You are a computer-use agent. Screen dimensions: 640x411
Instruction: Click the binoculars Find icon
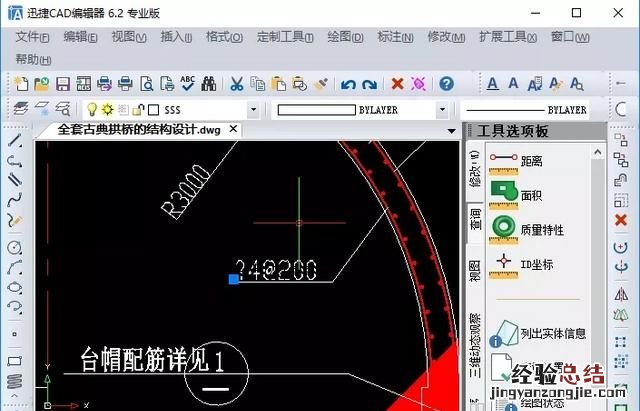tap(209, 84)
